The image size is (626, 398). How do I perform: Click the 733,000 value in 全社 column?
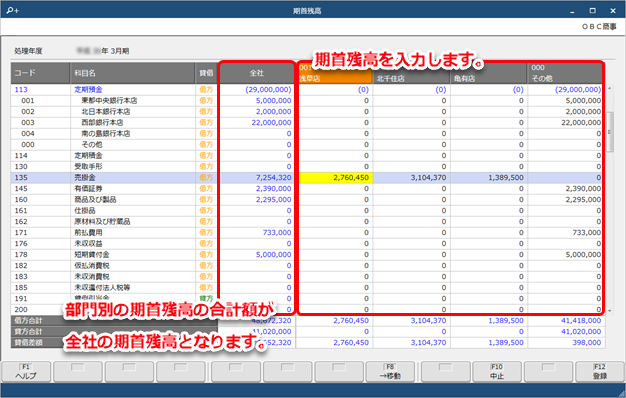coord(277,232)
